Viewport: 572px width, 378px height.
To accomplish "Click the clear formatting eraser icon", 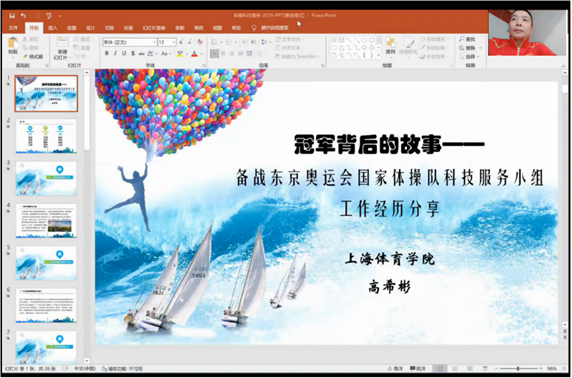I will [x=200, y=42].
